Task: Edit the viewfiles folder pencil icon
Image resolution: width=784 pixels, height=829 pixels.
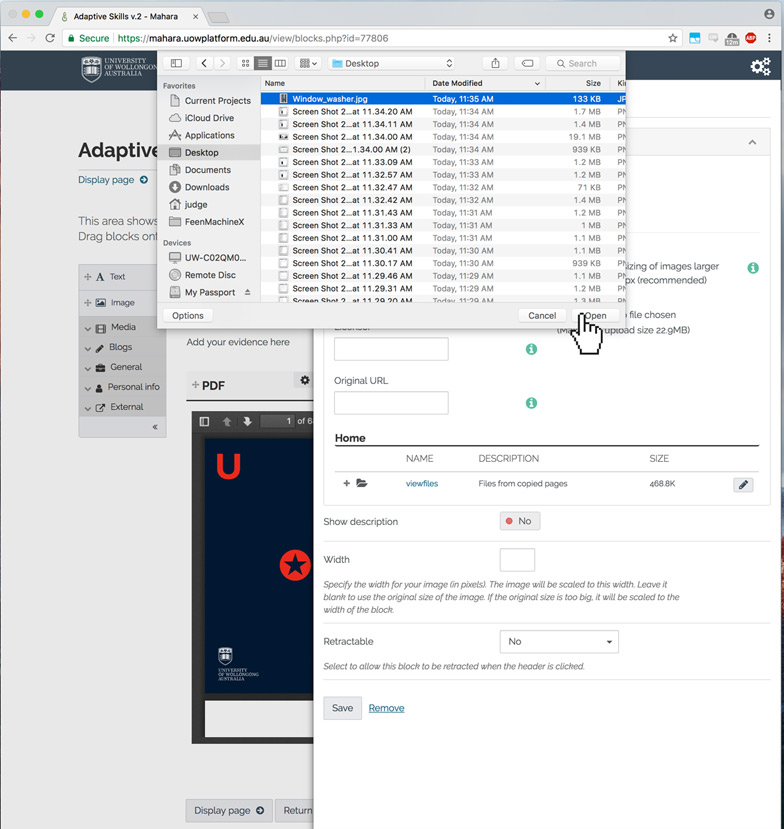Action: tap(743, 485)
